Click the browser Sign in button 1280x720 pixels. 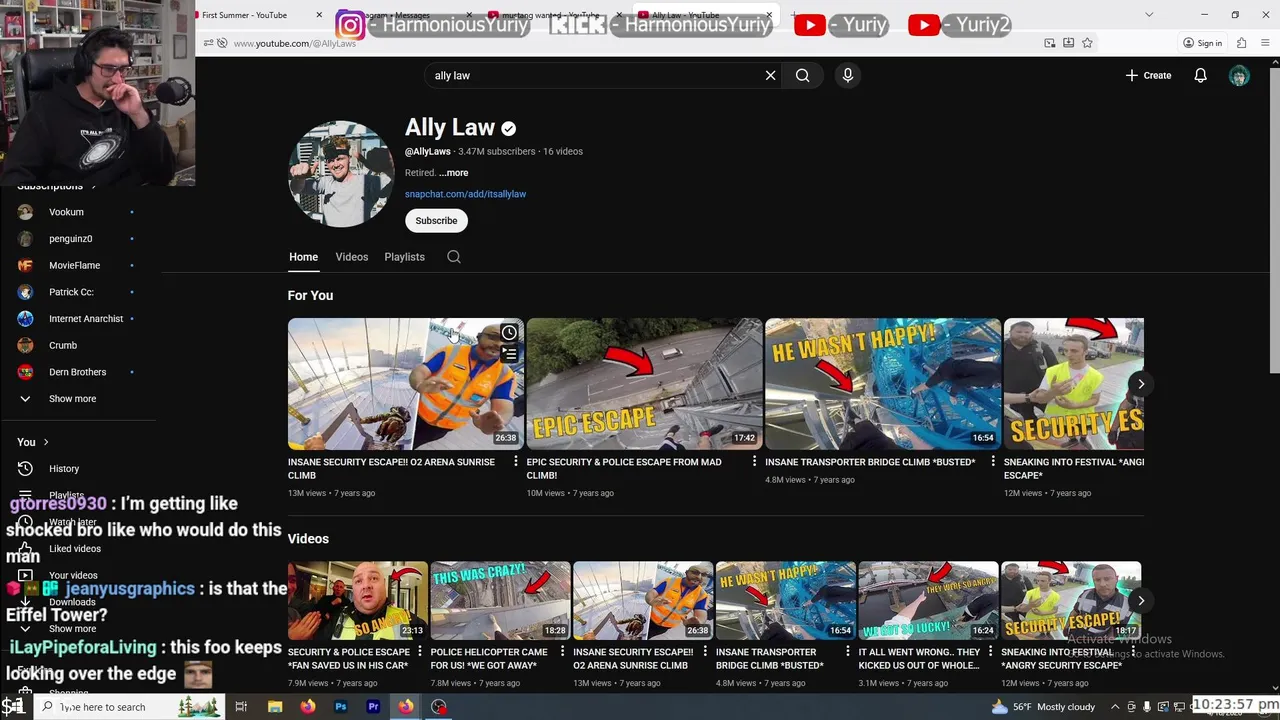1202,43
